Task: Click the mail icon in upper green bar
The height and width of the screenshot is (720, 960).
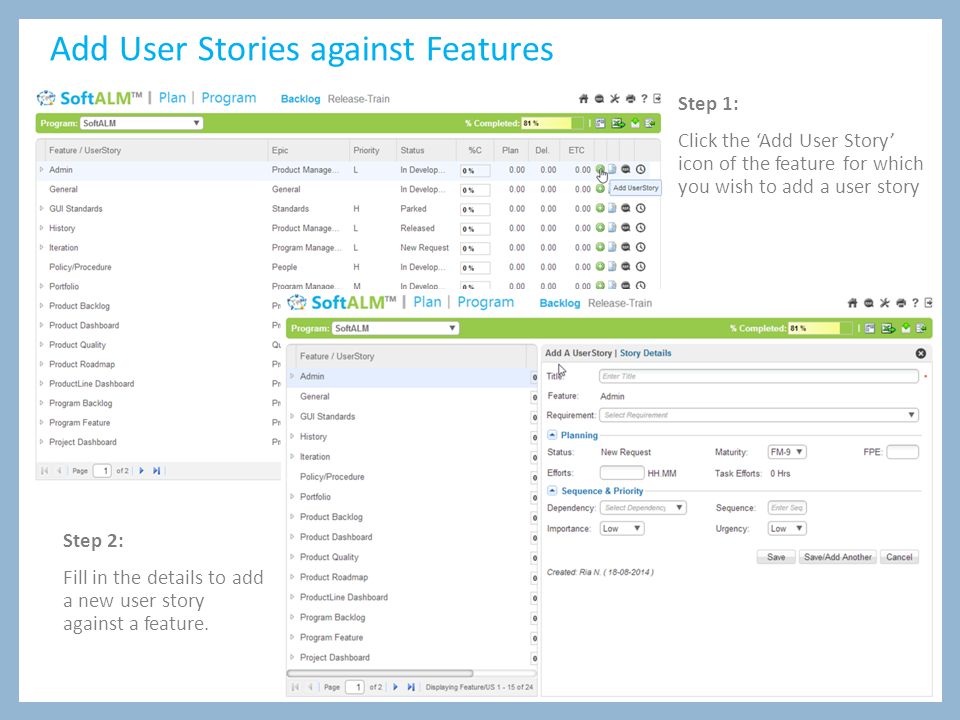Action: coord(635,123)
